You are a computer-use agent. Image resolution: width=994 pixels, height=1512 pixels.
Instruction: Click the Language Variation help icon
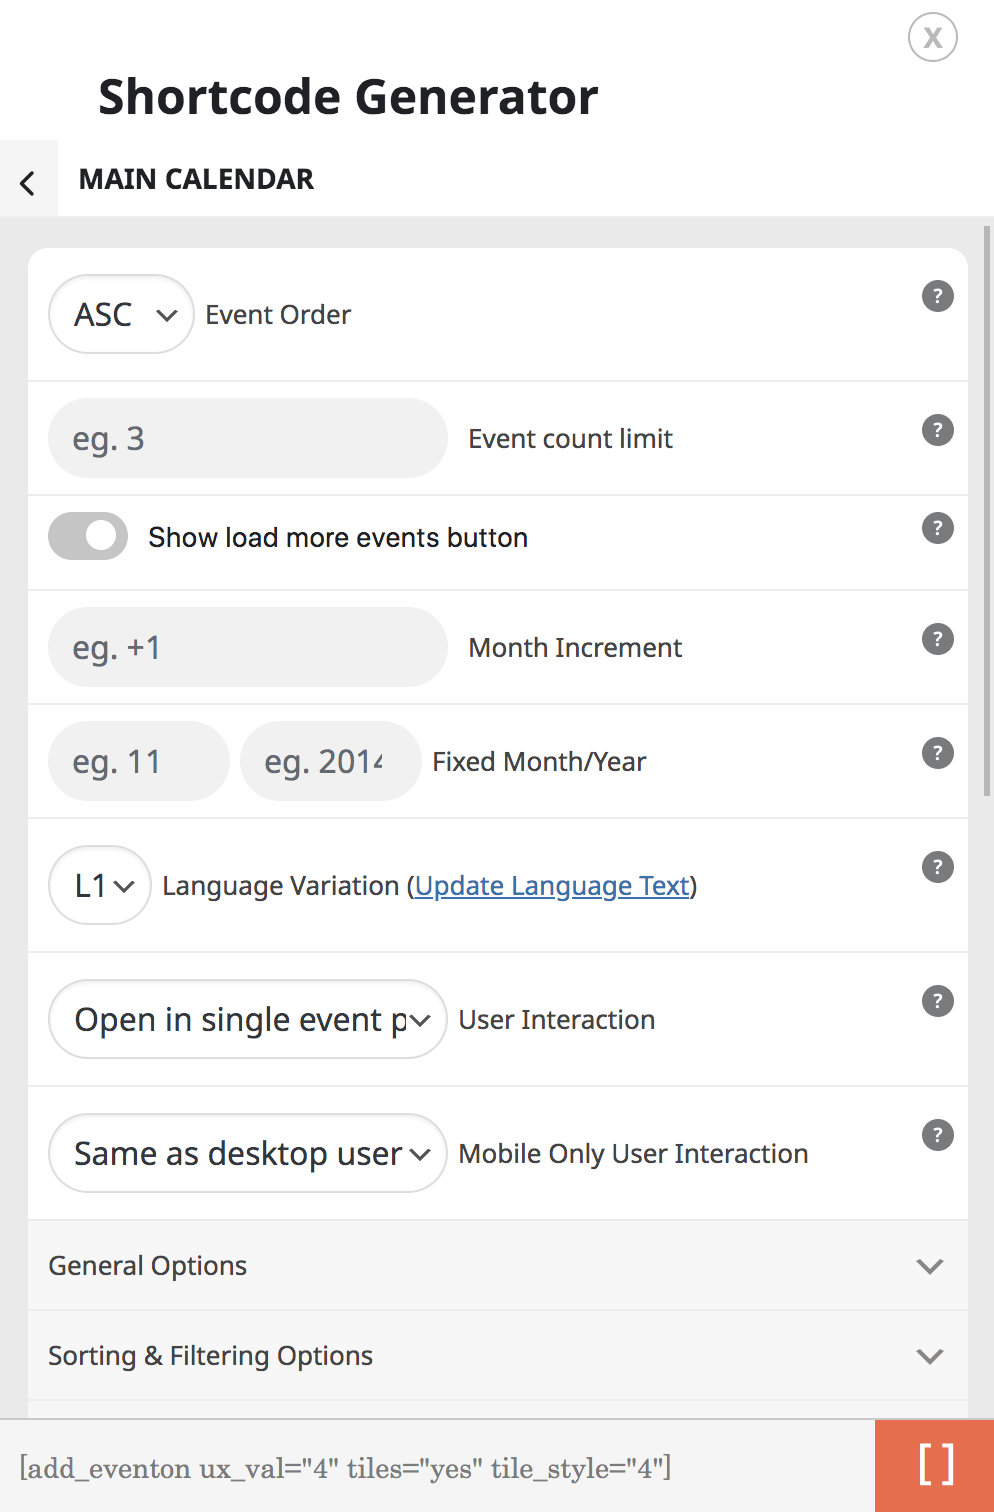click(937, 867)
